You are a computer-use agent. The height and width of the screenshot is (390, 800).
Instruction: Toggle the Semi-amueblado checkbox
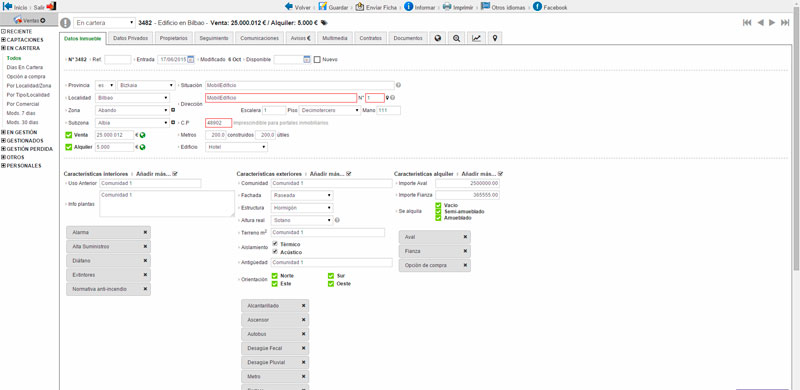(x=438, y=211)
